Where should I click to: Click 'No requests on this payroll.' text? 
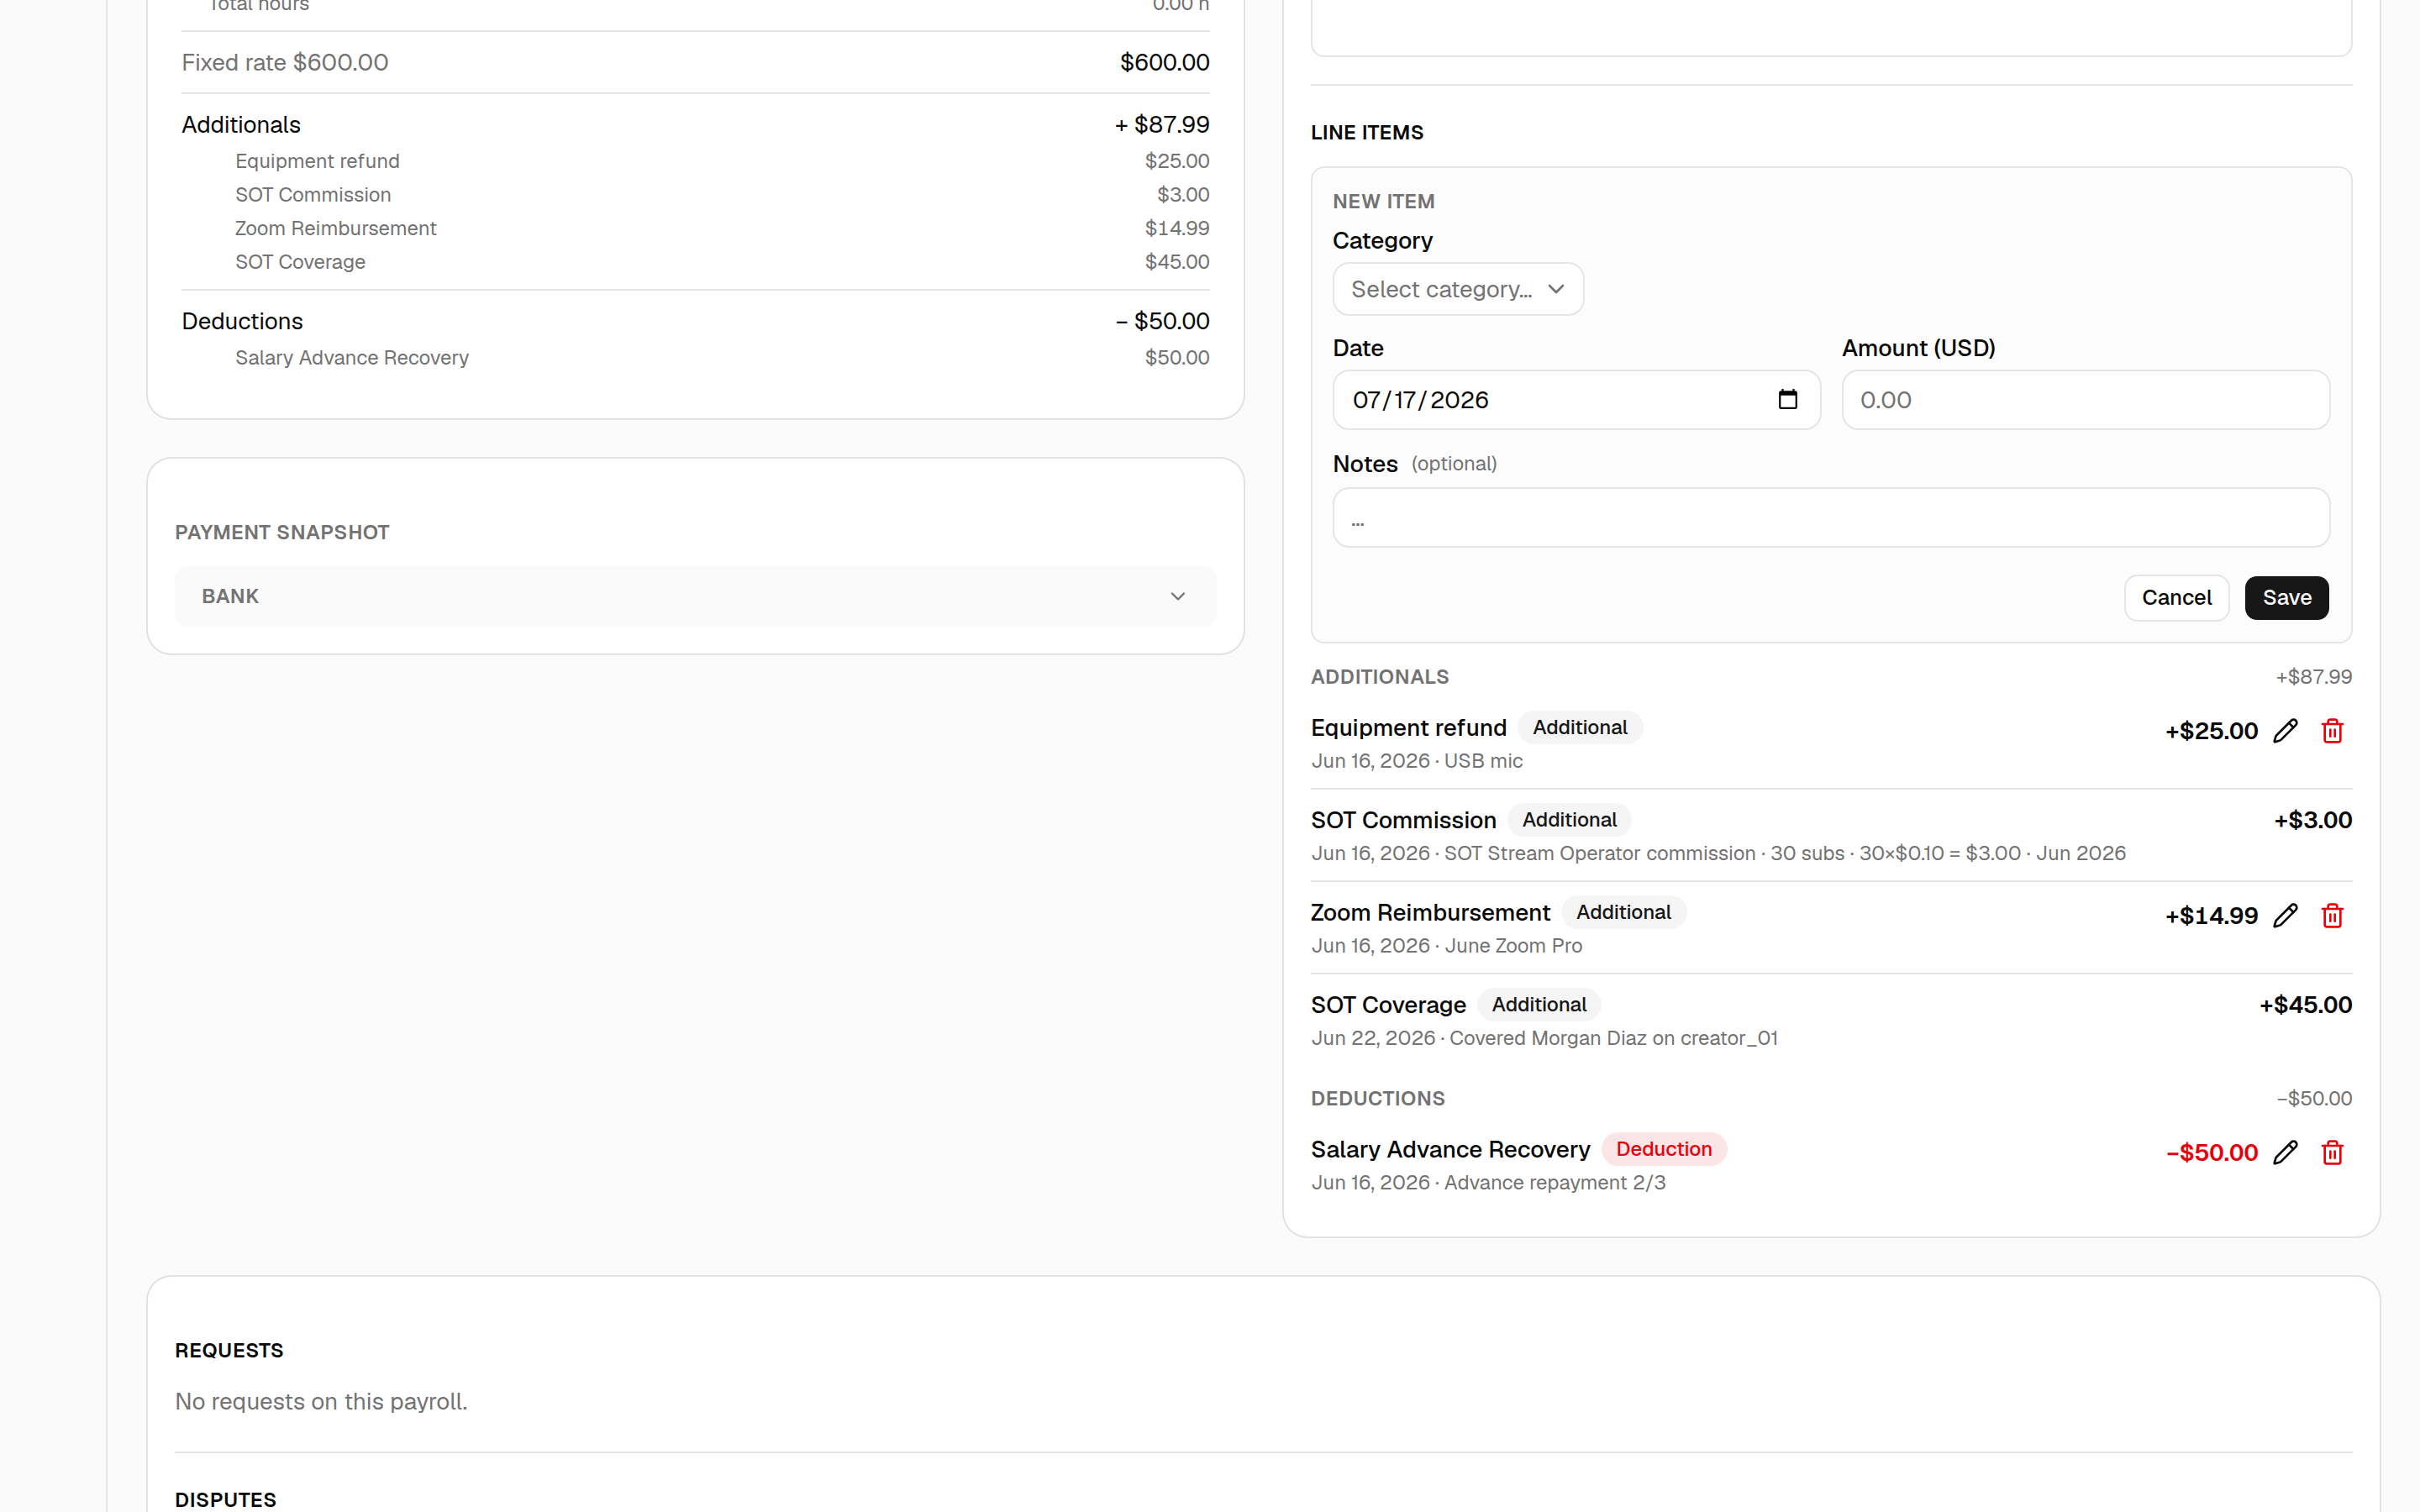[x=321, y=1402]
